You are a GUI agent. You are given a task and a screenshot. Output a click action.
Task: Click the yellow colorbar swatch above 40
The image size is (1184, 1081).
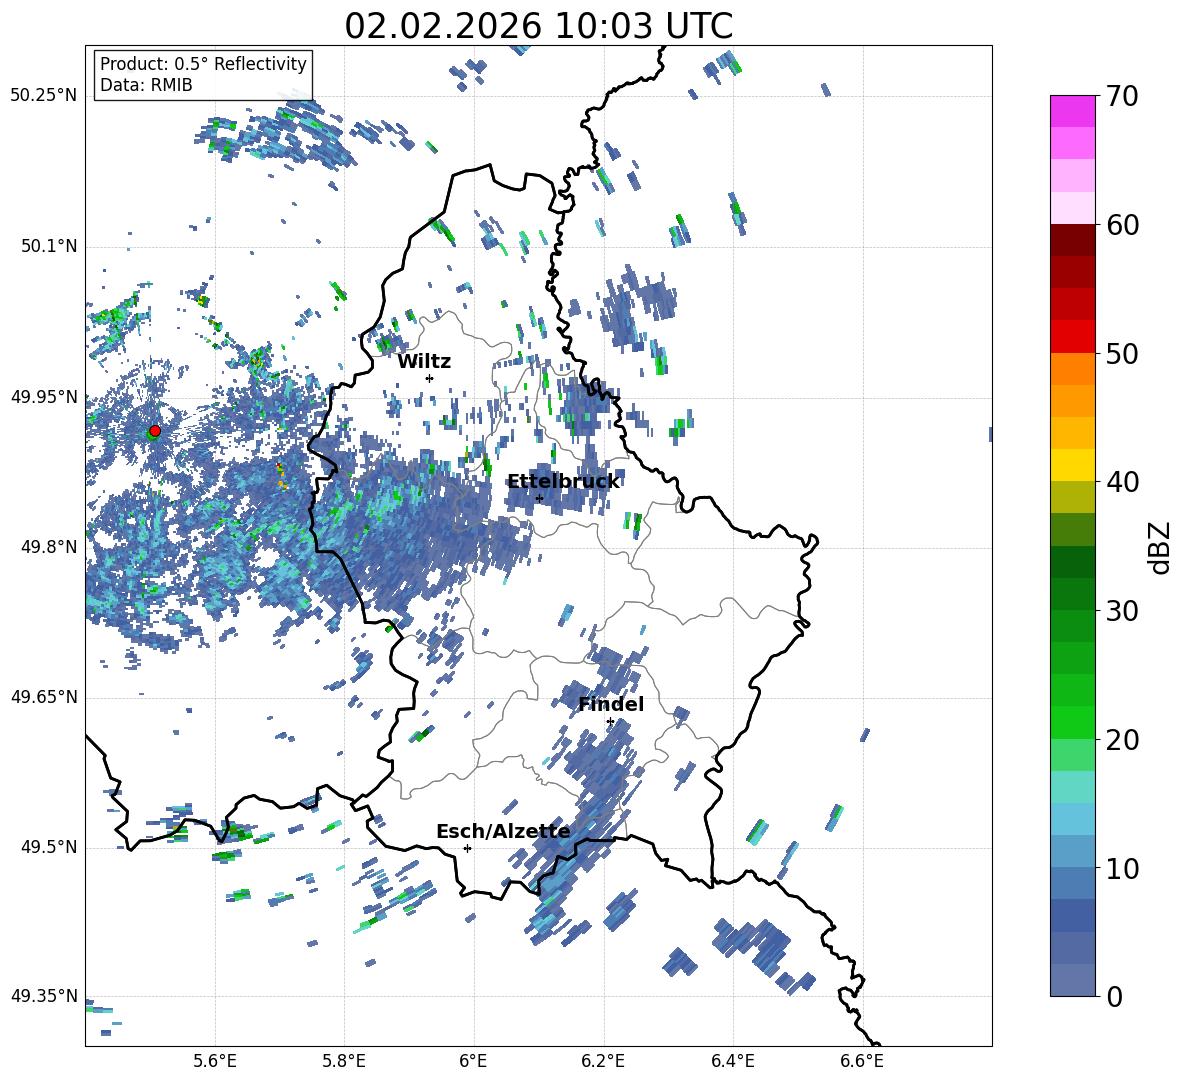1072,465
